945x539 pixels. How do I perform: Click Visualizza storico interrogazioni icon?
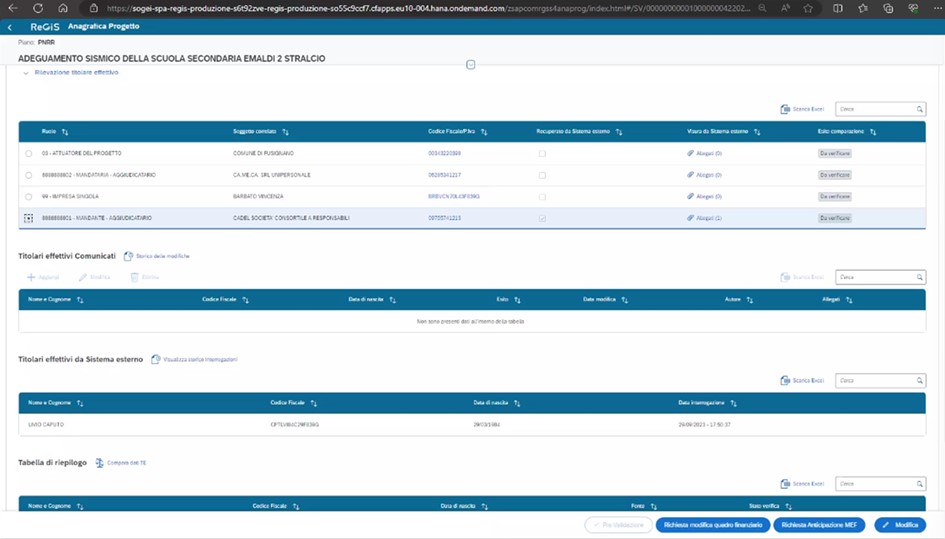pyautogui.click(x=156, y=359)
